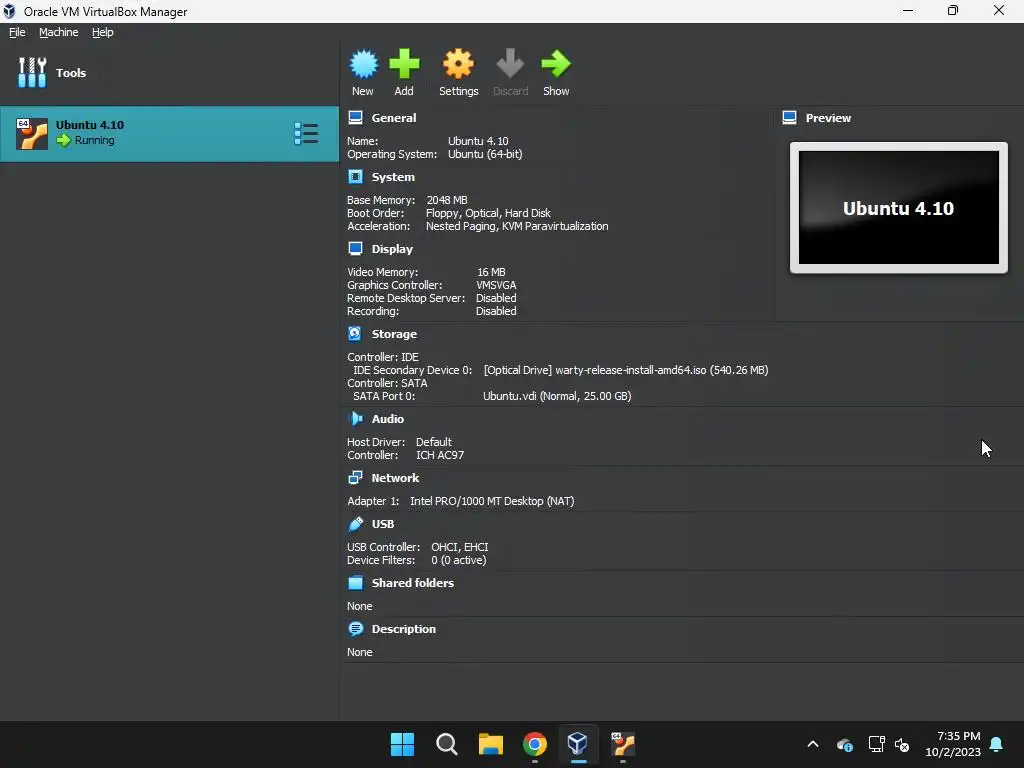Open taskbar Search
Viewport: 1024px width, 768px height.
[447, 744]
